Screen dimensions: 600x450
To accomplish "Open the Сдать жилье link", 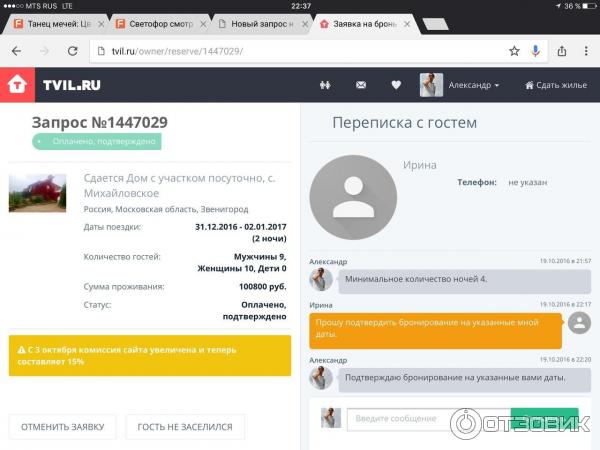I will [x=555, y=86].
